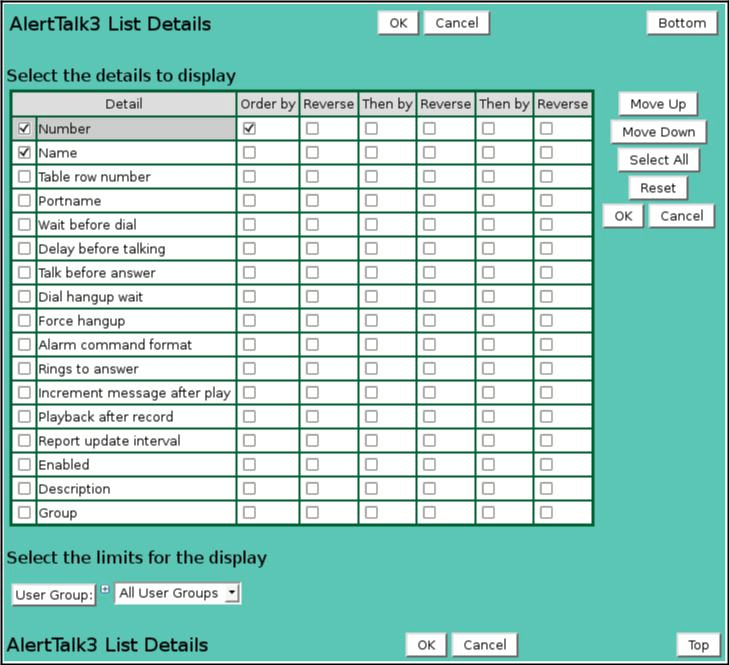Viewport: 729px width, 665px height.
Task: Check first Reverse box in Number row
Action: (312, 128)
